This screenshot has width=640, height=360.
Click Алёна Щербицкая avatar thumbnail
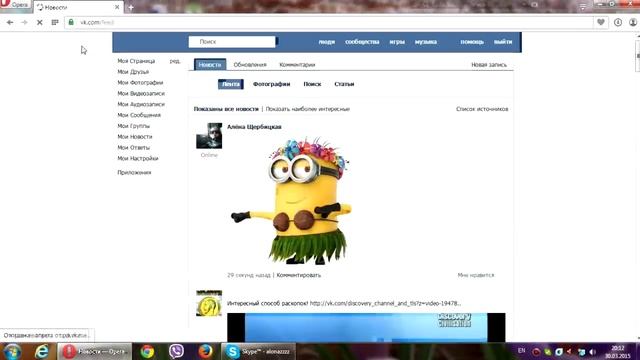[209, 136]
